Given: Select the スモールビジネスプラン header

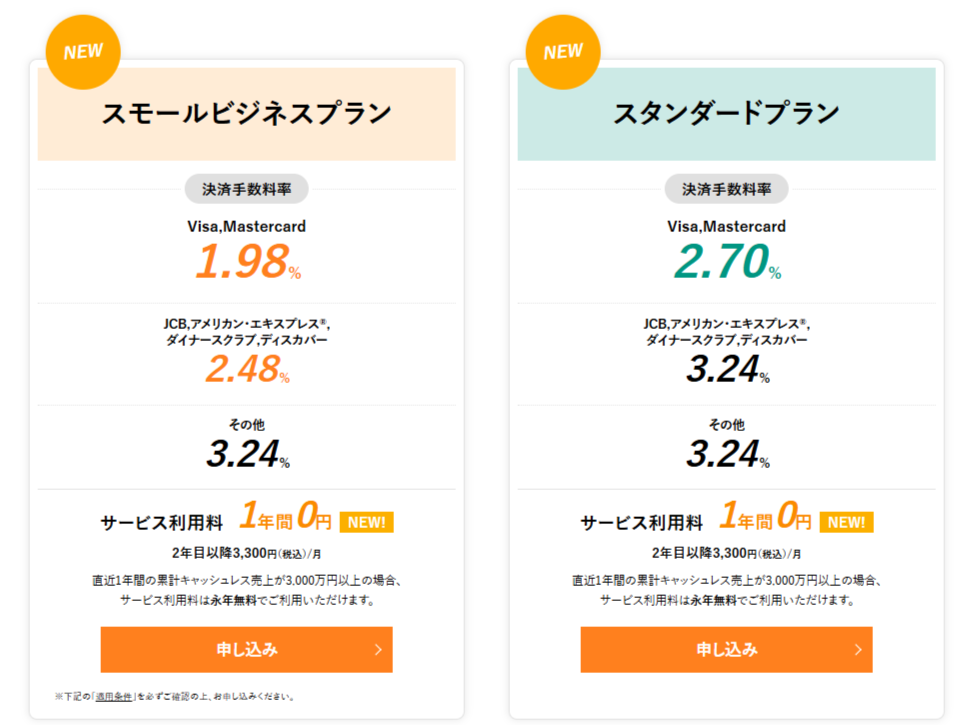Looking at the screenshot, I should 246,113.
